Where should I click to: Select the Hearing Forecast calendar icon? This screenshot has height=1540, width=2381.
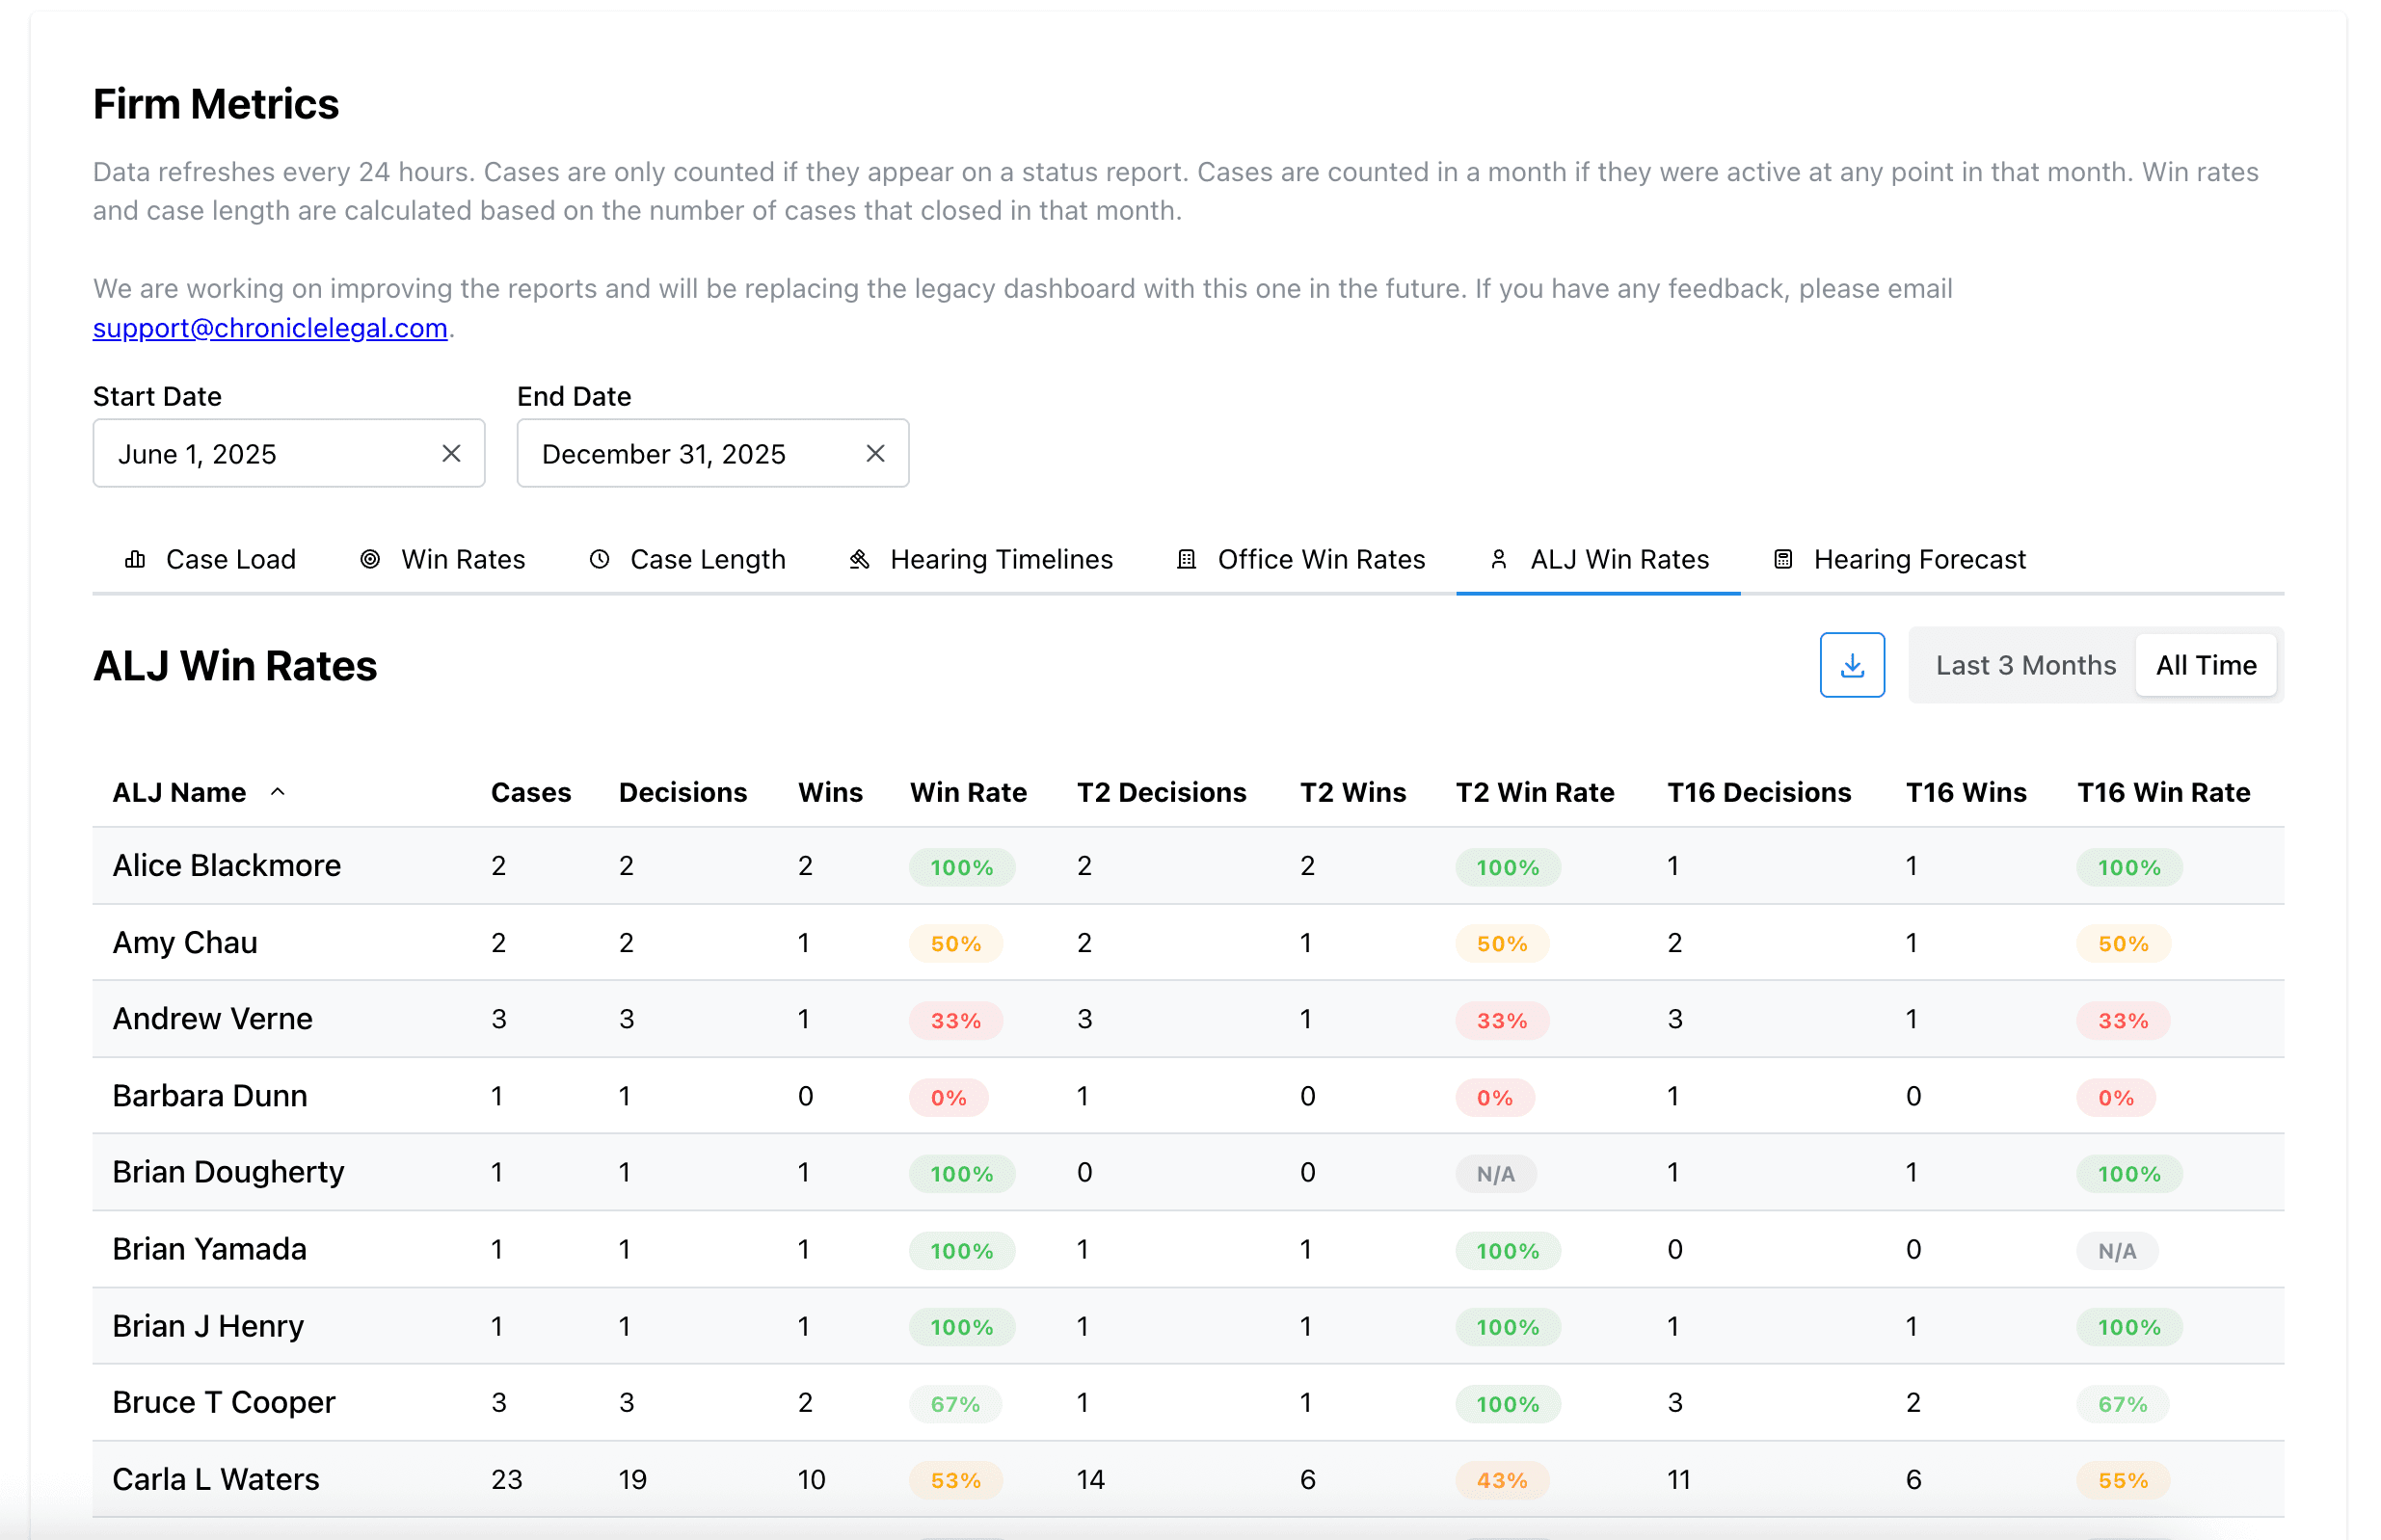point(1782,559)
